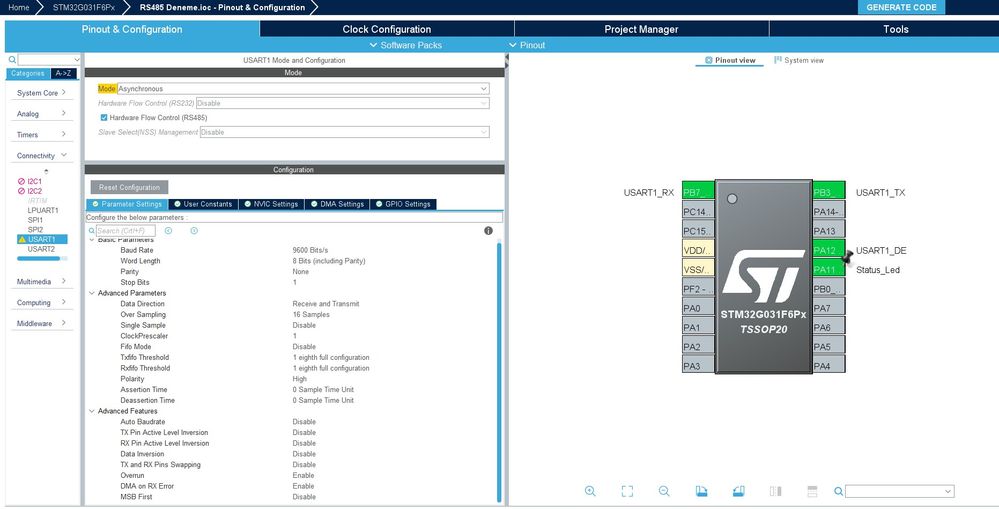Switch to Clock Configuration tab
Image resolution: width=999 pixels, height=509 pixels.
click(x=387, y=29)
